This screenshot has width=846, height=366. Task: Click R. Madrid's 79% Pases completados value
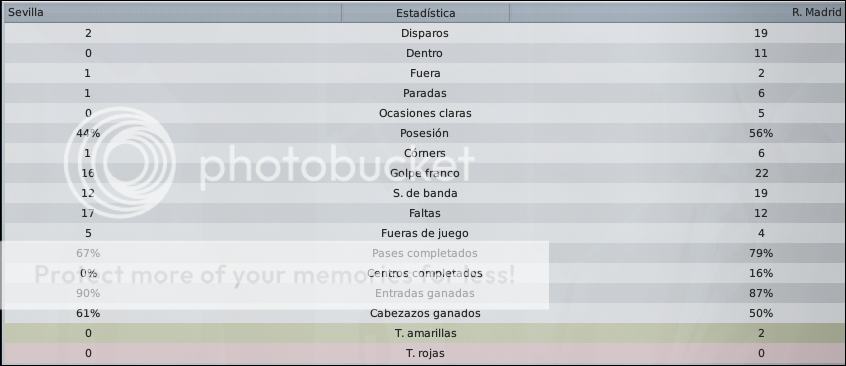tap(761, 253)
